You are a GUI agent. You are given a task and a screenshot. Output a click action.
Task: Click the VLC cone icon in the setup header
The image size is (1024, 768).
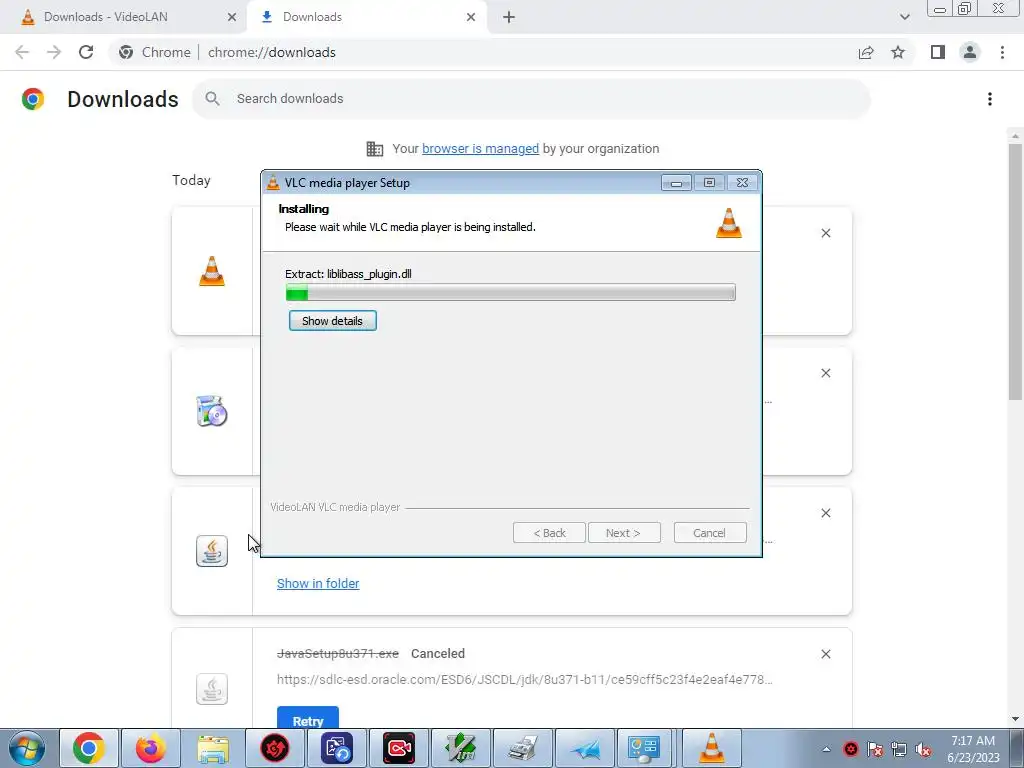click(x=729, y=223)
